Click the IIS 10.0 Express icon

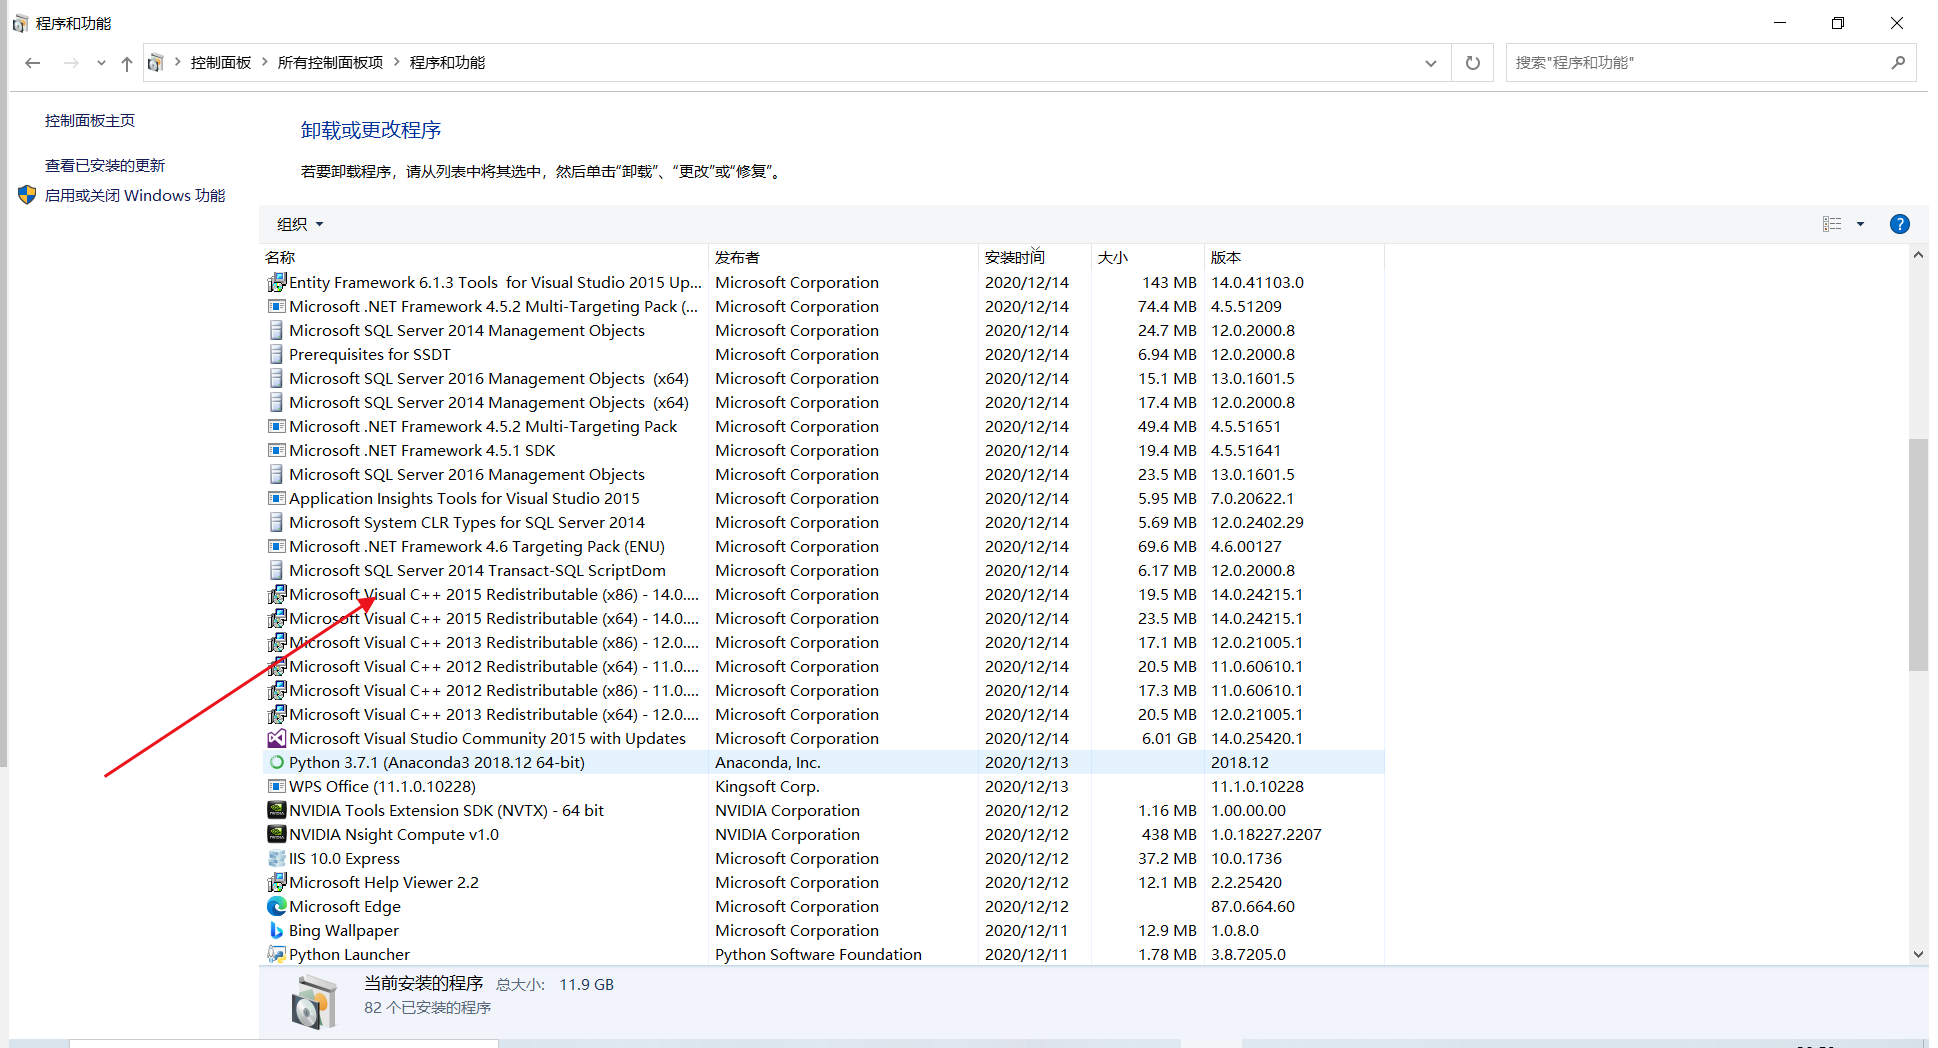pyautogui.click(x=277, y=859)
